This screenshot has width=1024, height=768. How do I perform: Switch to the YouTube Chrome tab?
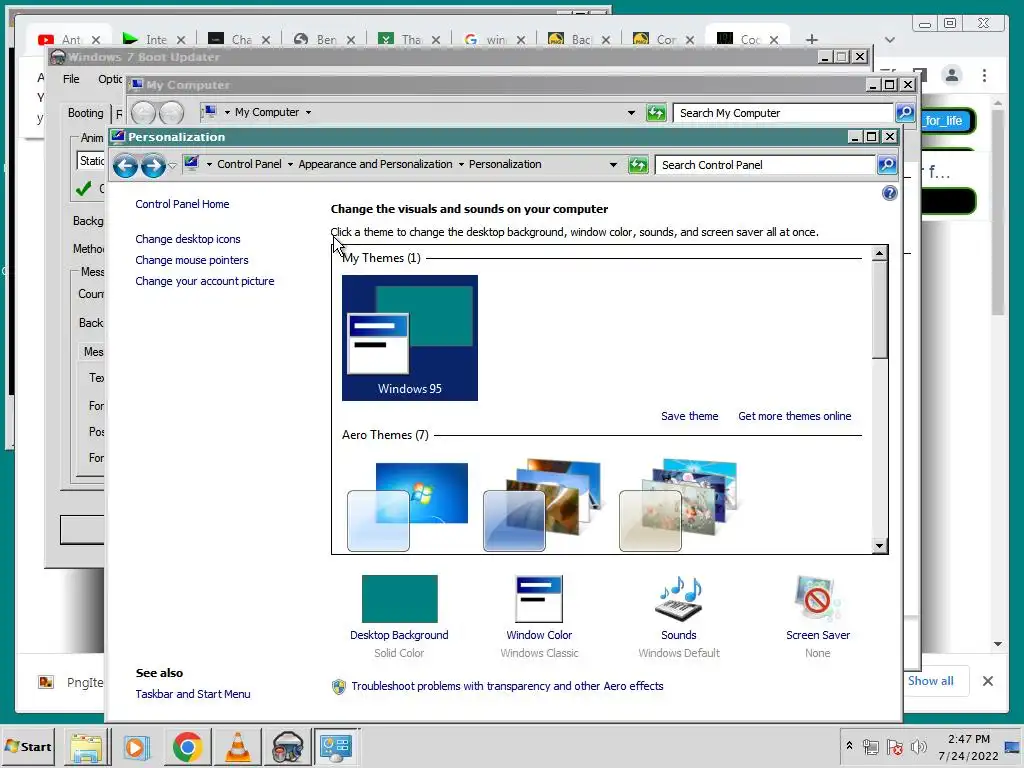click(70, 40)
